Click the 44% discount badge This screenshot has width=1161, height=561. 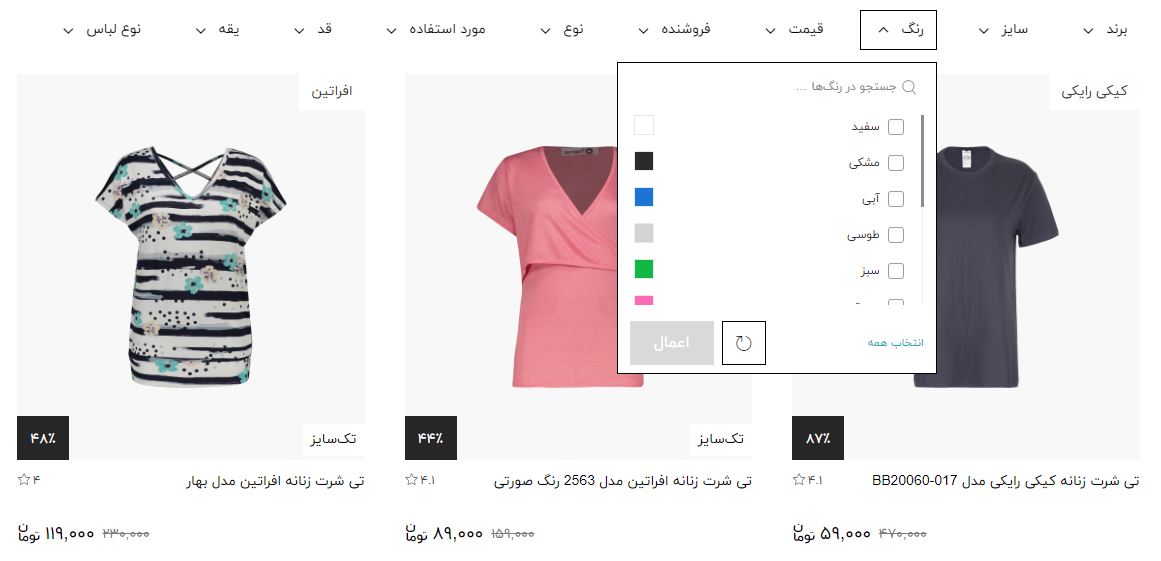[431, 438]
